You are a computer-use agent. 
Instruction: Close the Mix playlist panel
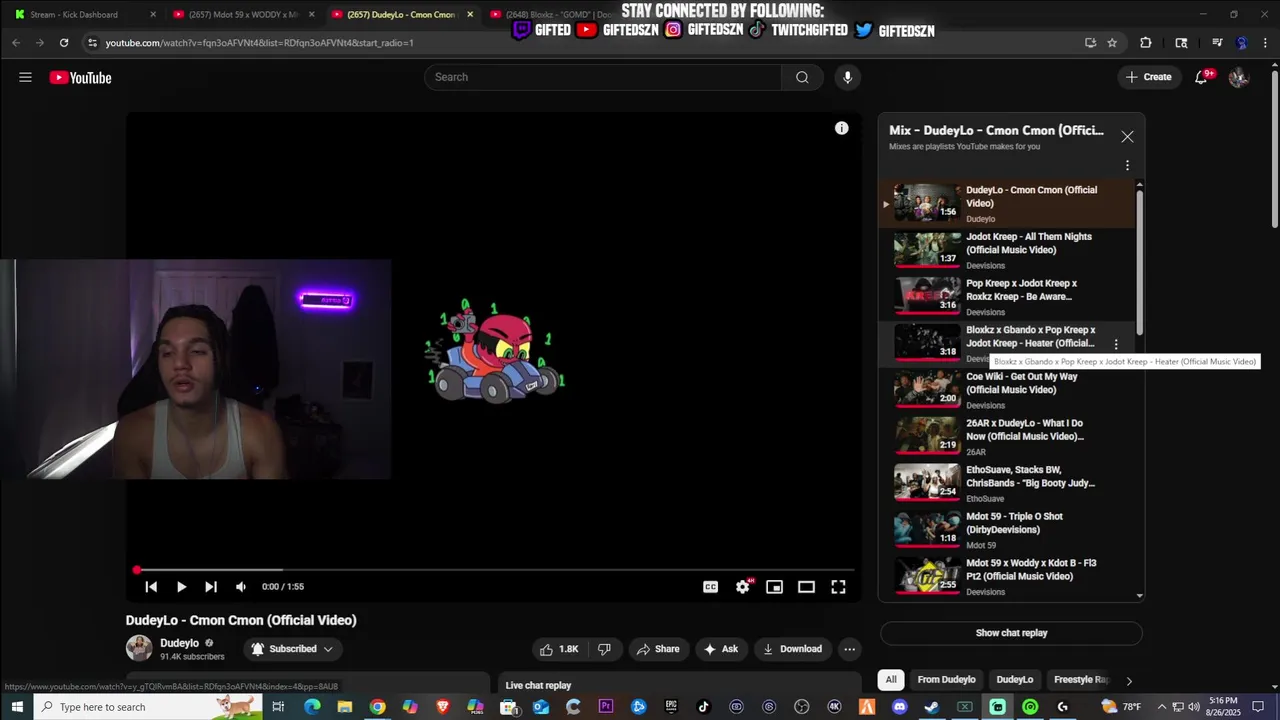[x=1127, y=137]
